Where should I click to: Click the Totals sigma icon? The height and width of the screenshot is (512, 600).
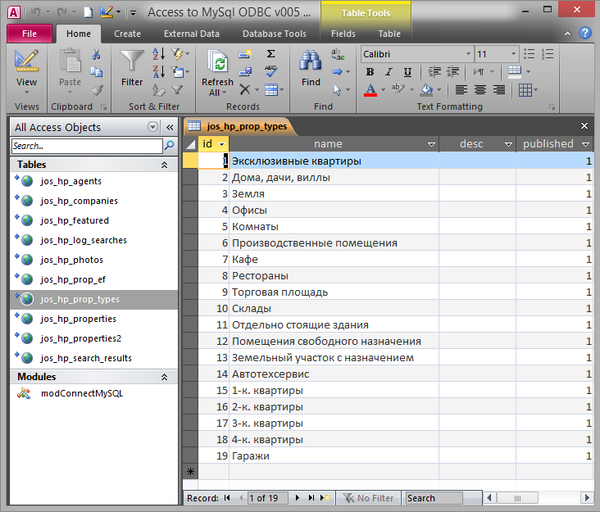point(271,54)
